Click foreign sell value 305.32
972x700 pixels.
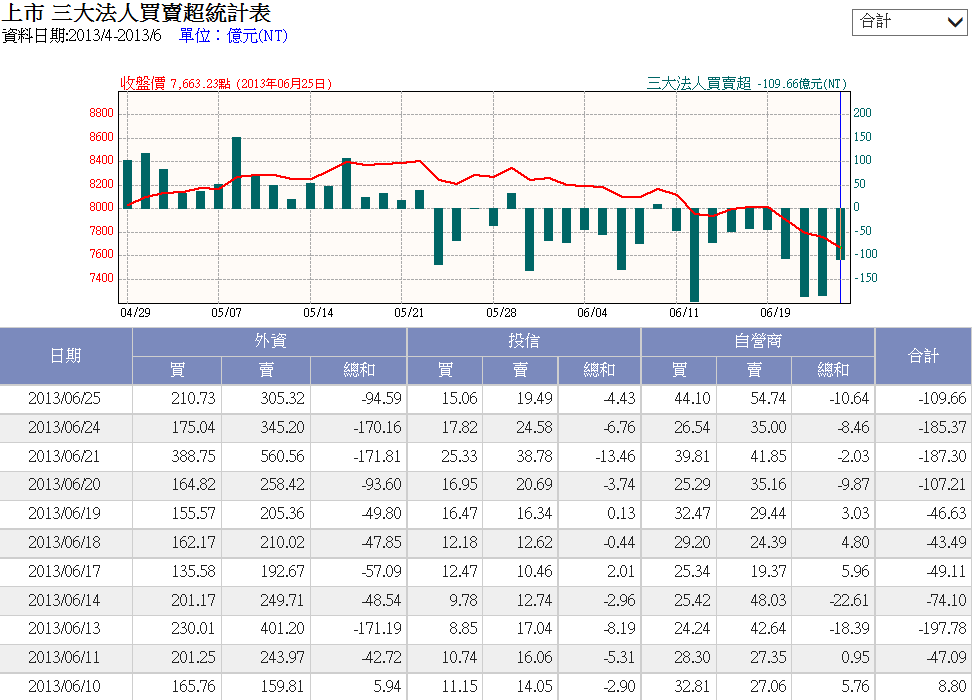282,399
